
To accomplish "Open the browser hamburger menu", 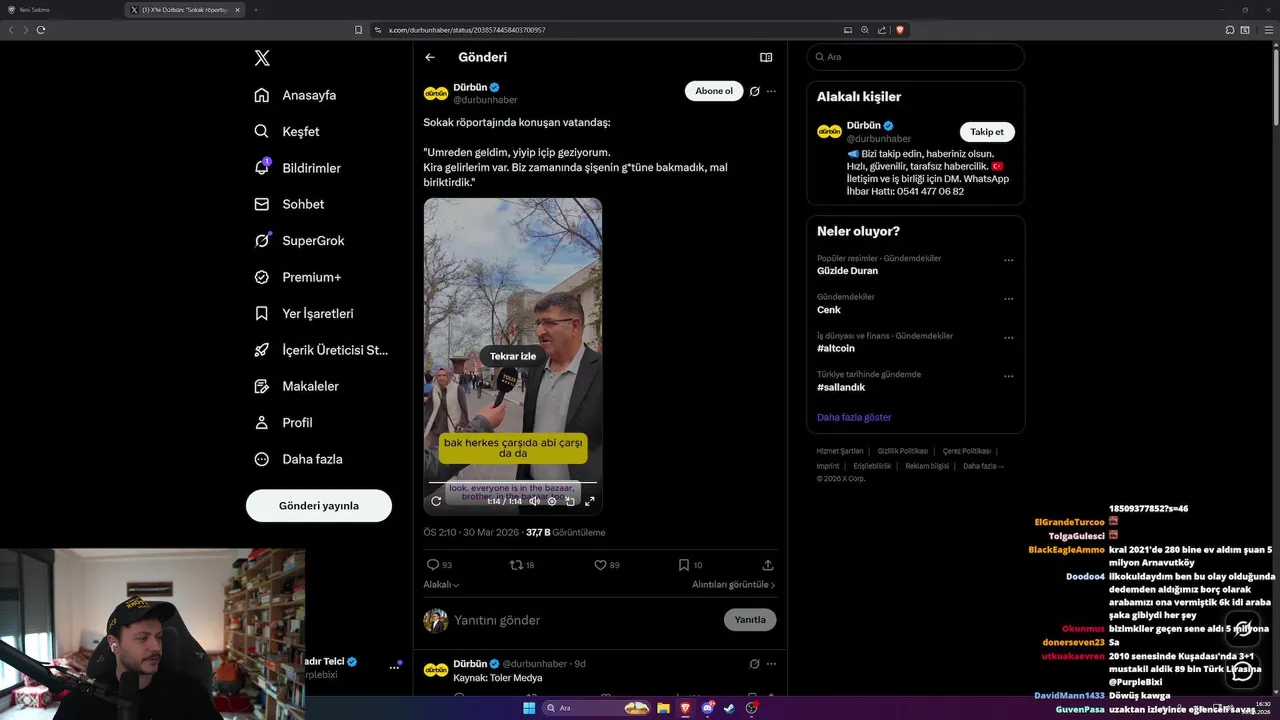I will (1268, 30).
